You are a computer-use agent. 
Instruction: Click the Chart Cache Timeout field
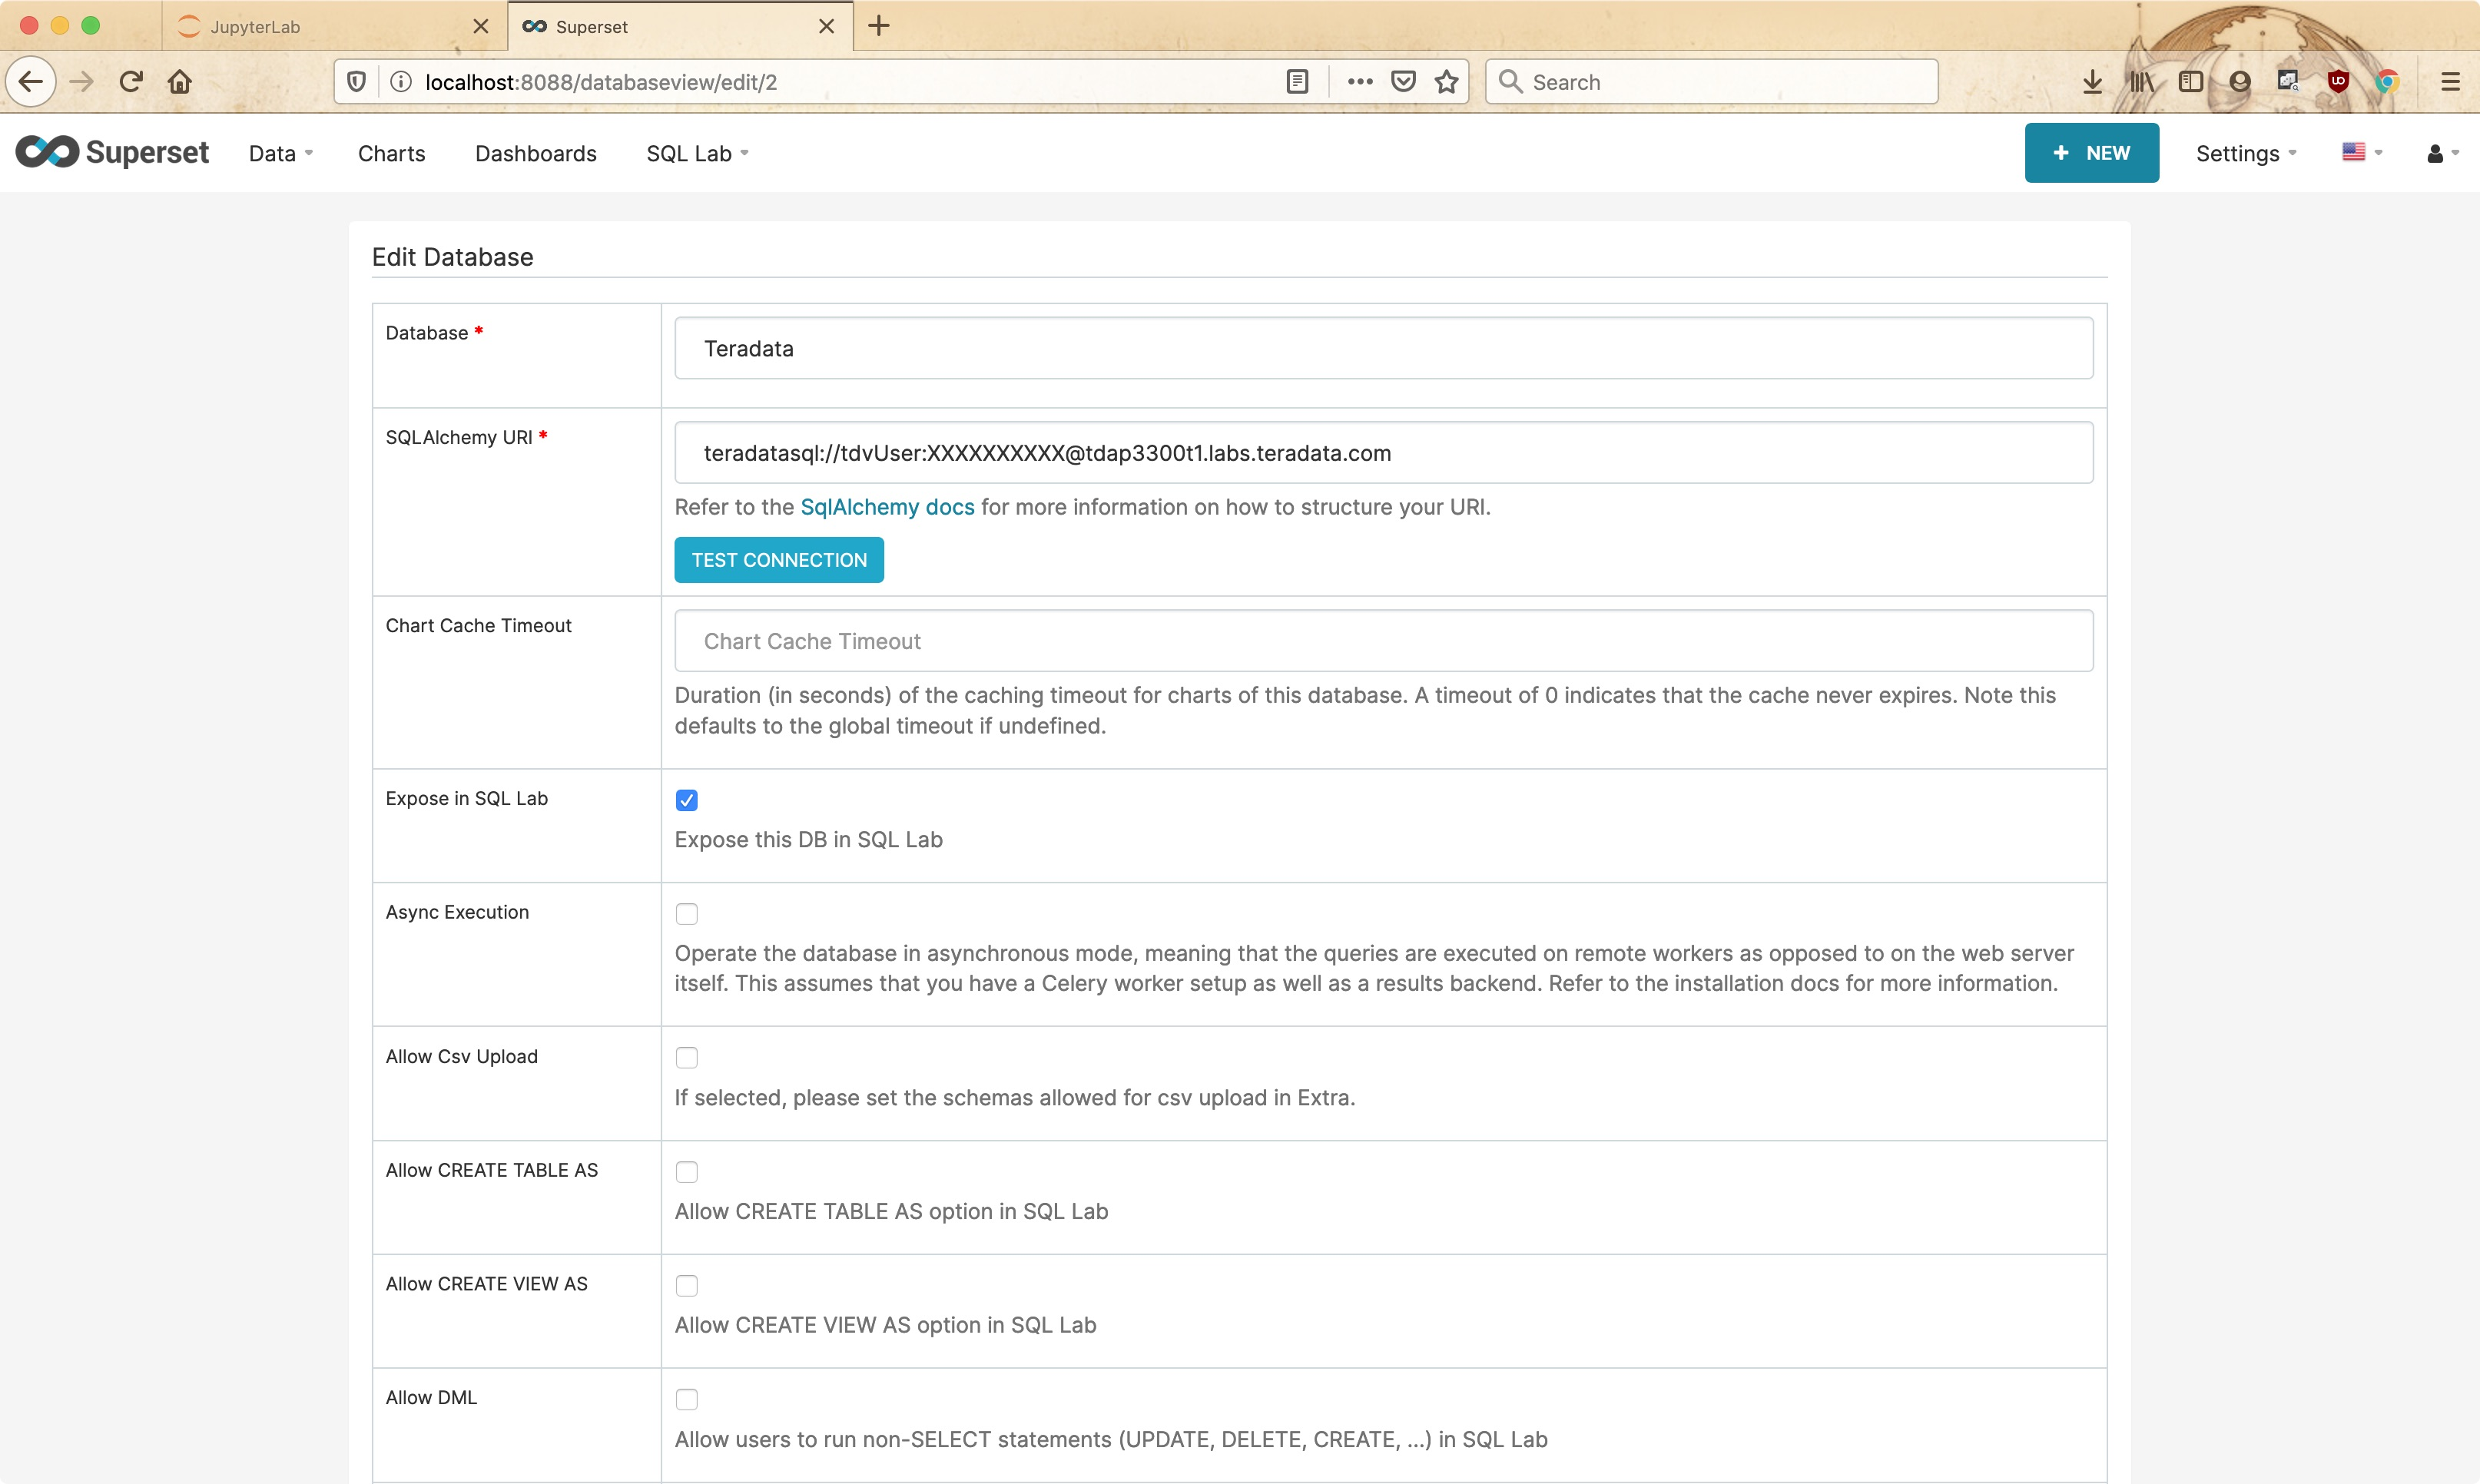point(1383,641)
